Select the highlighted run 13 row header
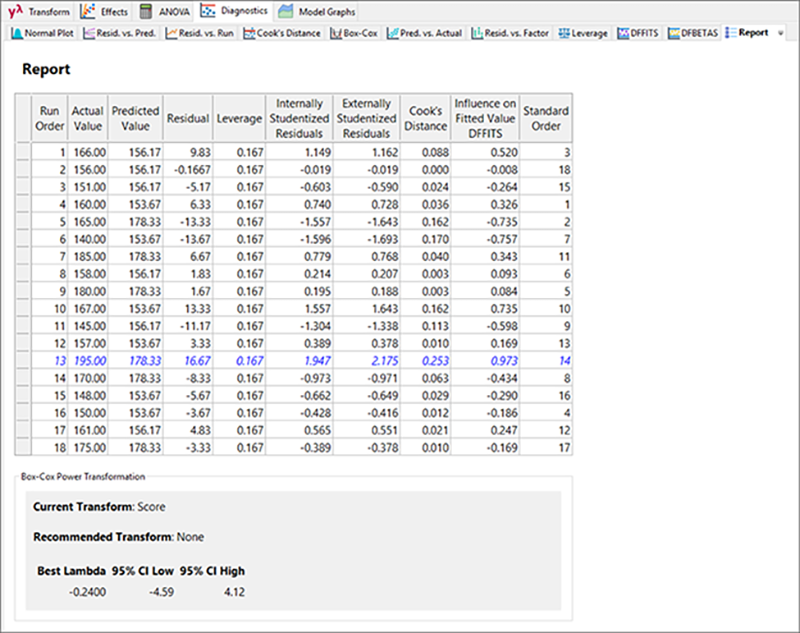Screen dimensions: 800x633 24,360
